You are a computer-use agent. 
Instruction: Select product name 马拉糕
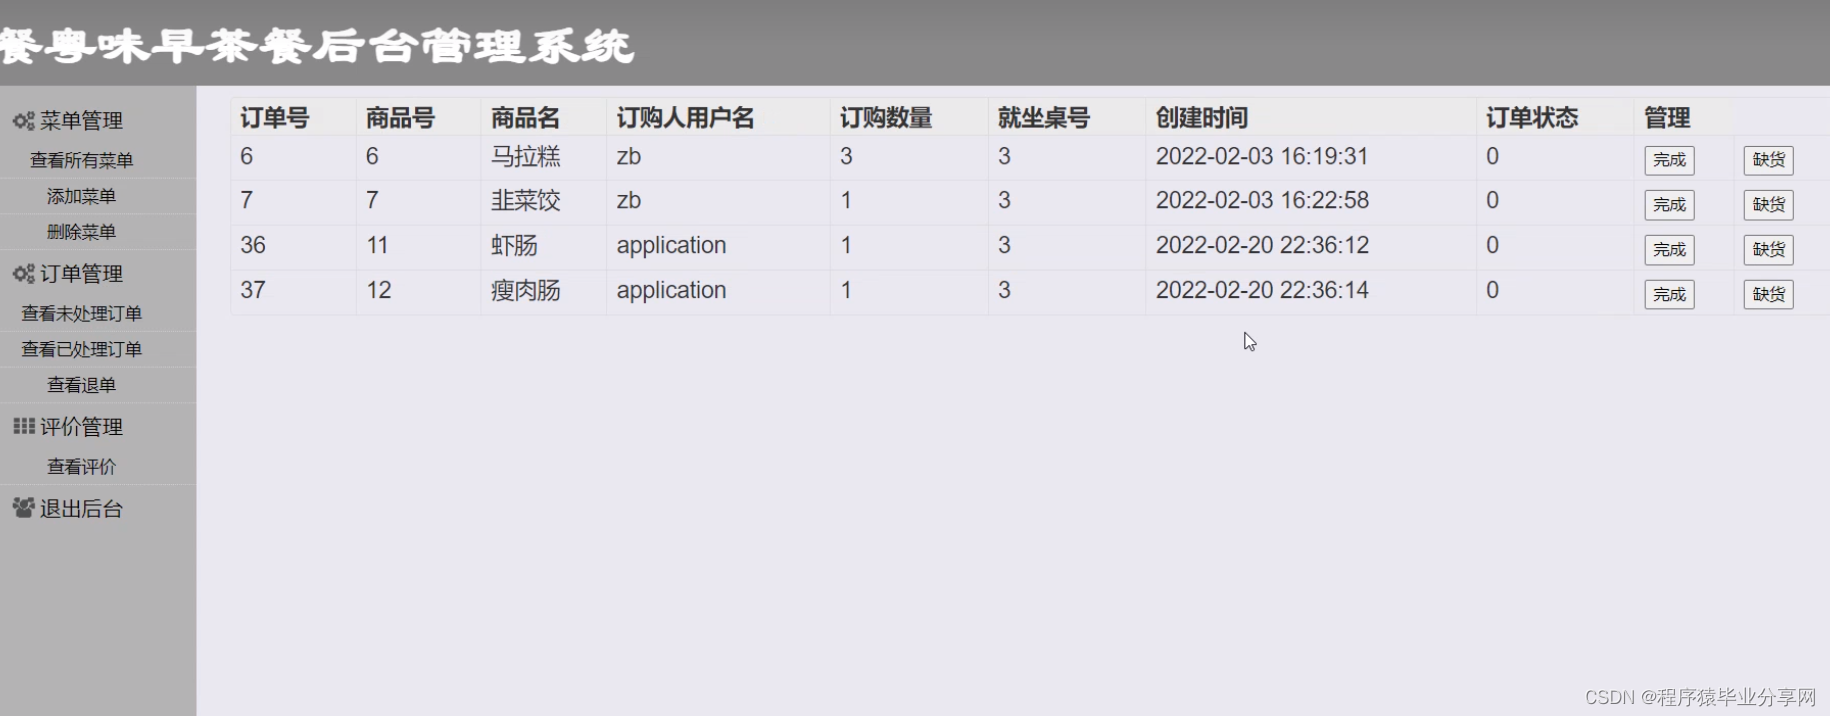[526, 157]
